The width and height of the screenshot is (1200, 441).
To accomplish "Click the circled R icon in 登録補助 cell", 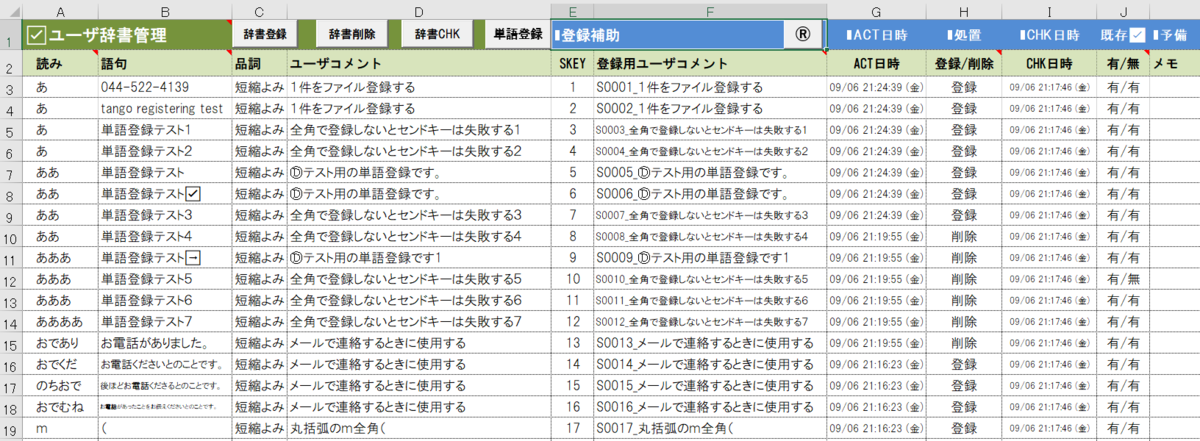I will (x=803, y=34).
